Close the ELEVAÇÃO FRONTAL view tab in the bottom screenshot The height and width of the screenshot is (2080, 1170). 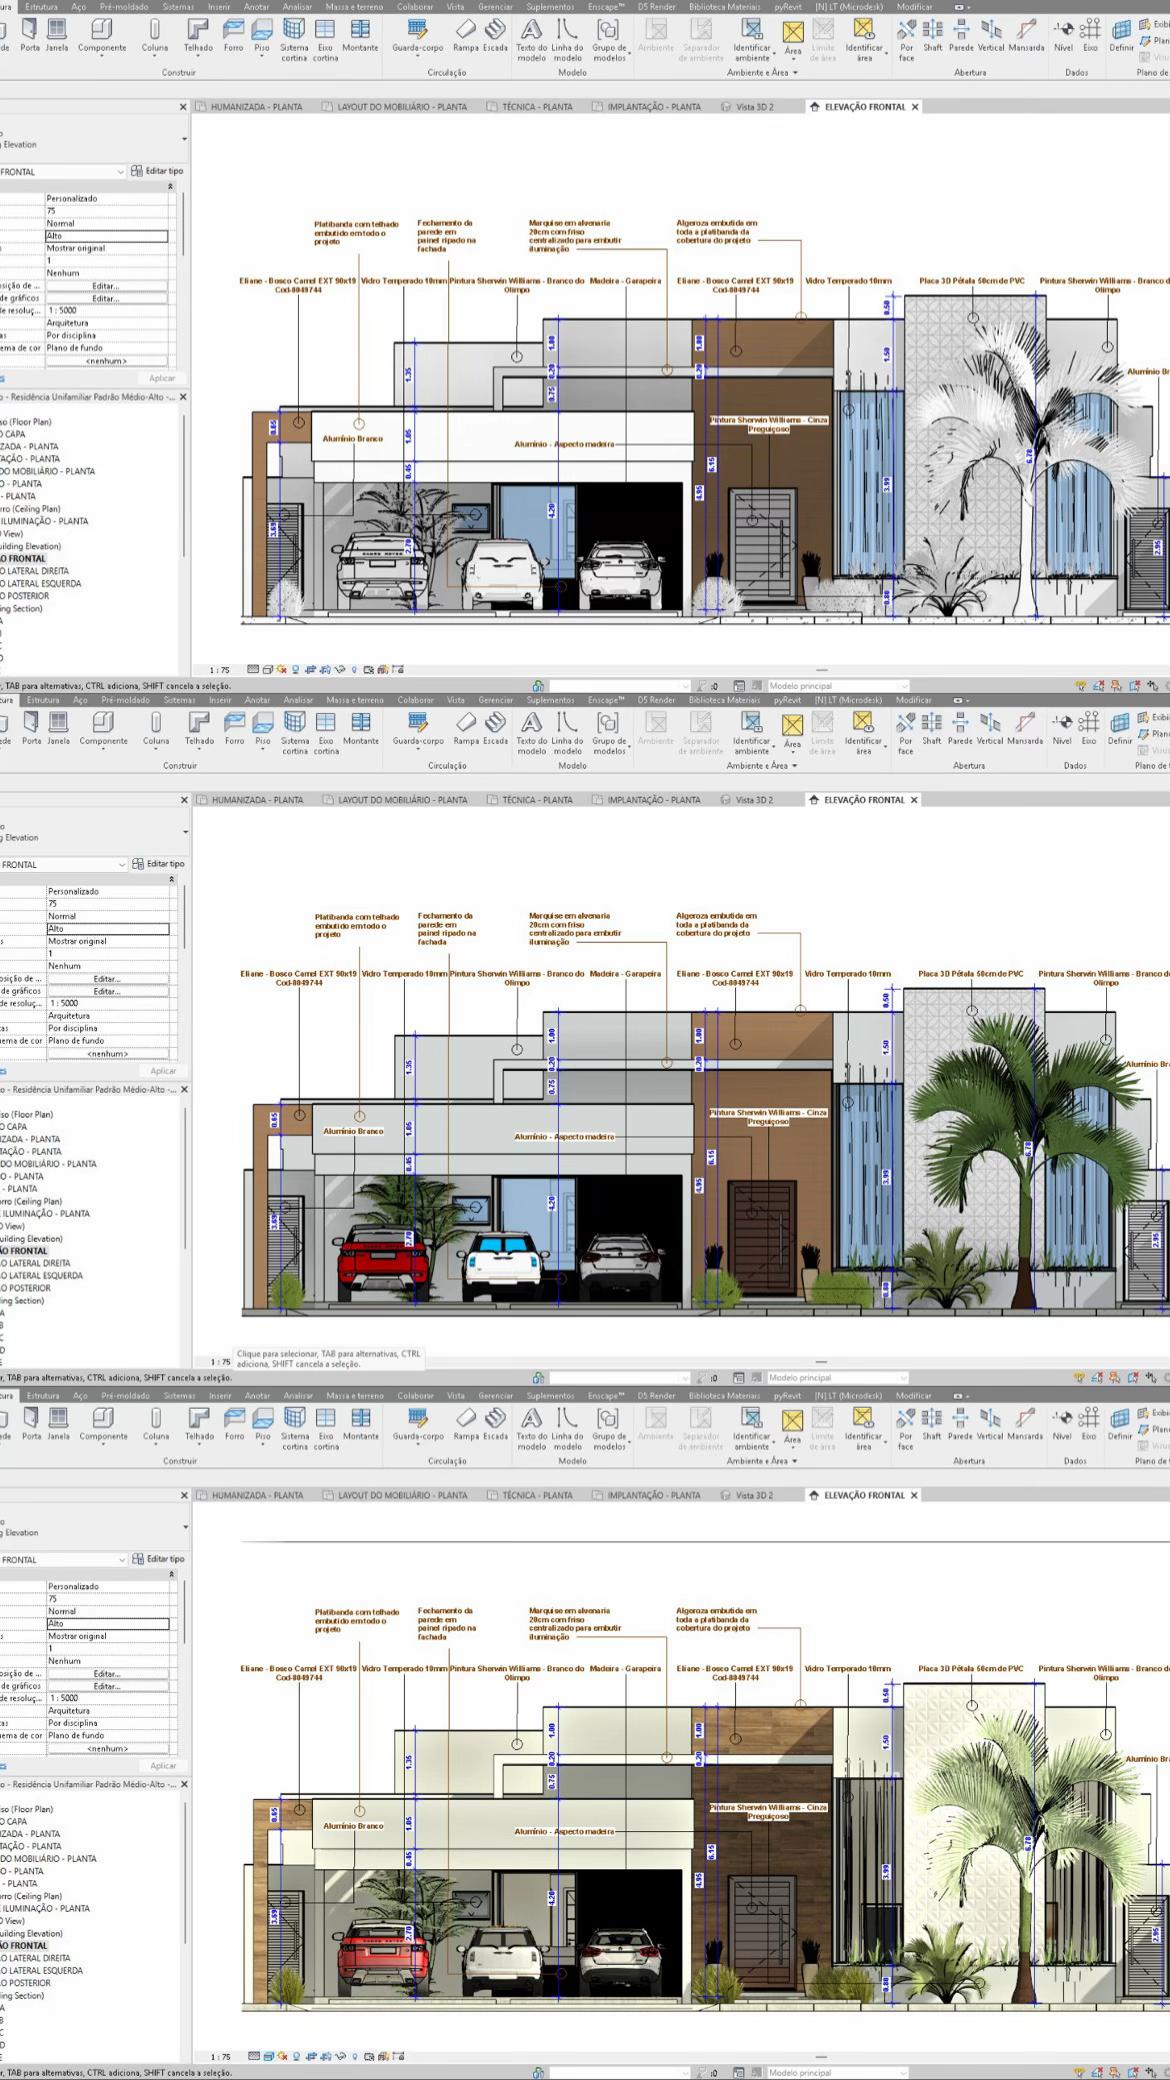click(914, 1495)
